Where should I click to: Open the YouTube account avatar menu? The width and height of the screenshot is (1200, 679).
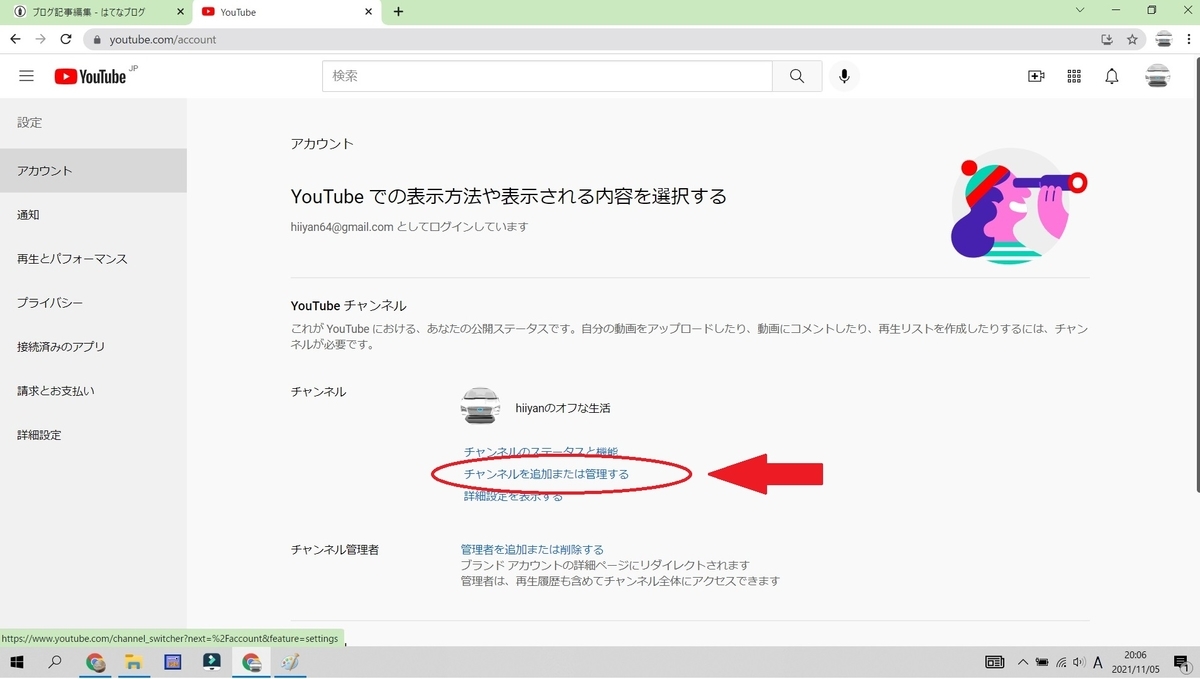[1157, 76]
